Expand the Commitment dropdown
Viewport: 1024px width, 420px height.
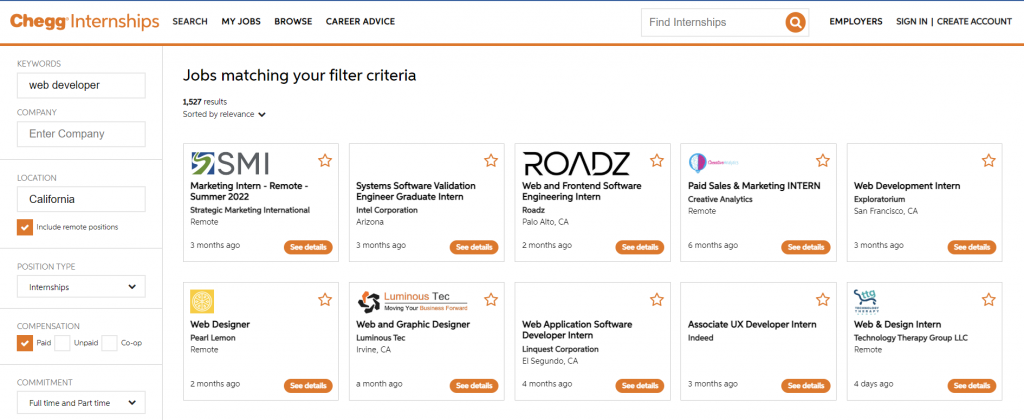pyautogui.click(x=81, y=403)
